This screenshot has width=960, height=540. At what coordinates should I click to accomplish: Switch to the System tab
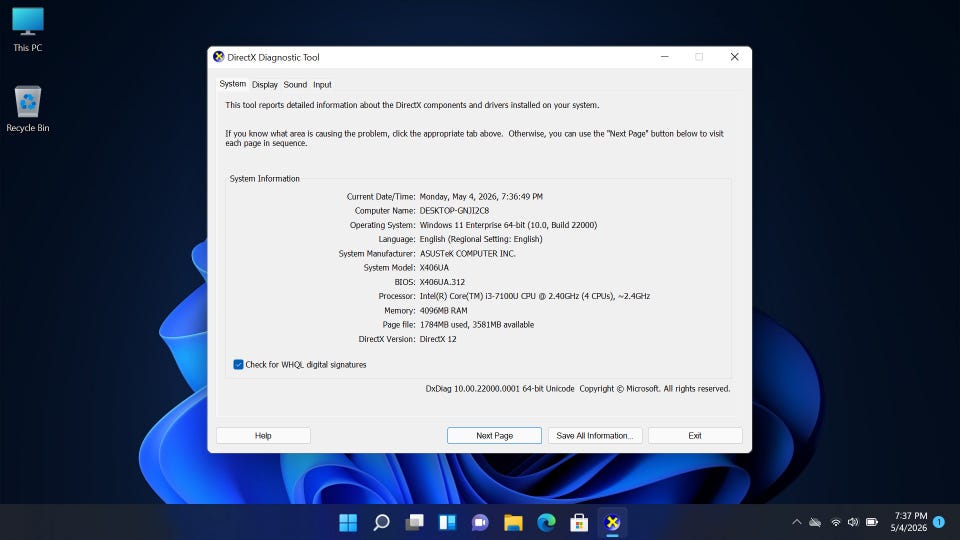pos(233,84)
